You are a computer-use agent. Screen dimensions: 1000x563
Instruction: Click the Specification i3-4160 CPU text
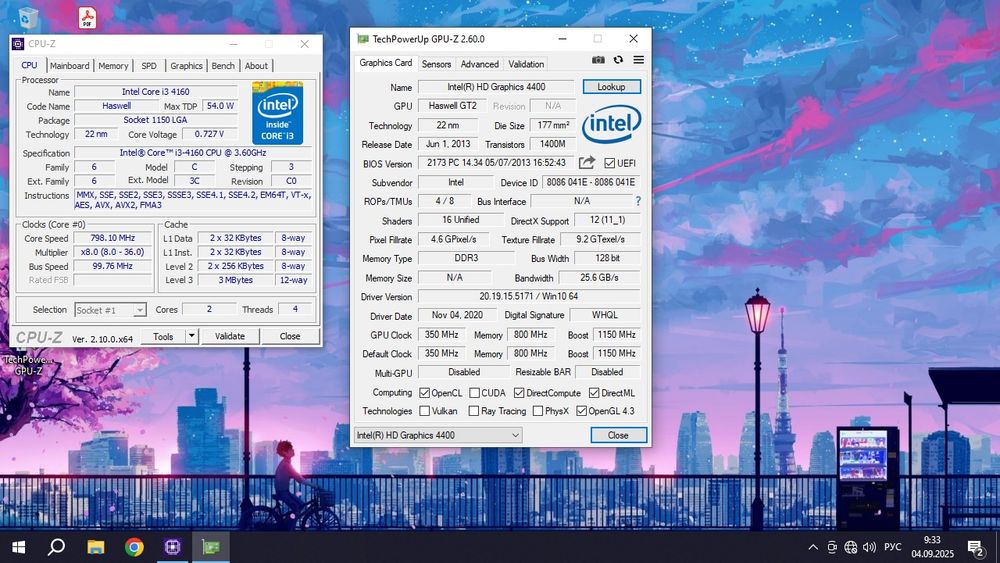coord(193,152)
